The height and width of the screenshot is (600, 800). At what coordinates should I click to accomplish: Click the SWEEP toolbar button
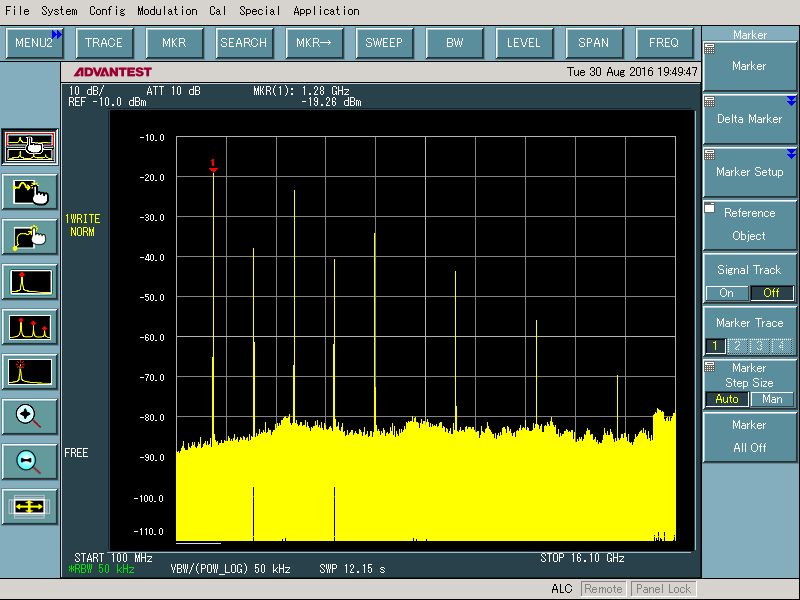pyautogui.click(x=384, y=43)
